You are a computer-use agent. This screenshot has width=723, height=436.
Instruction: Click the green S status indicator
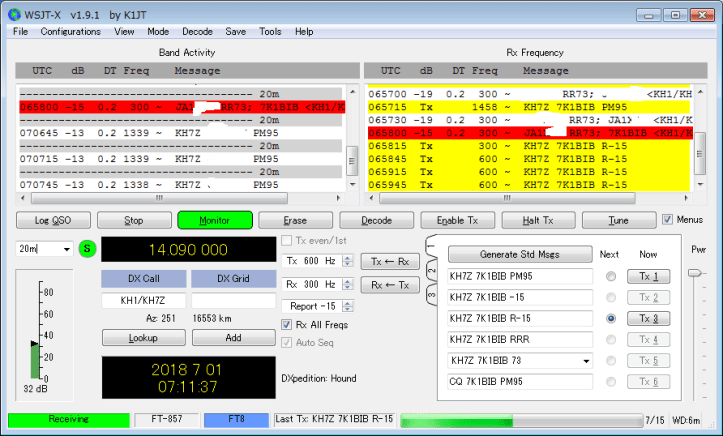coord(87,249)
